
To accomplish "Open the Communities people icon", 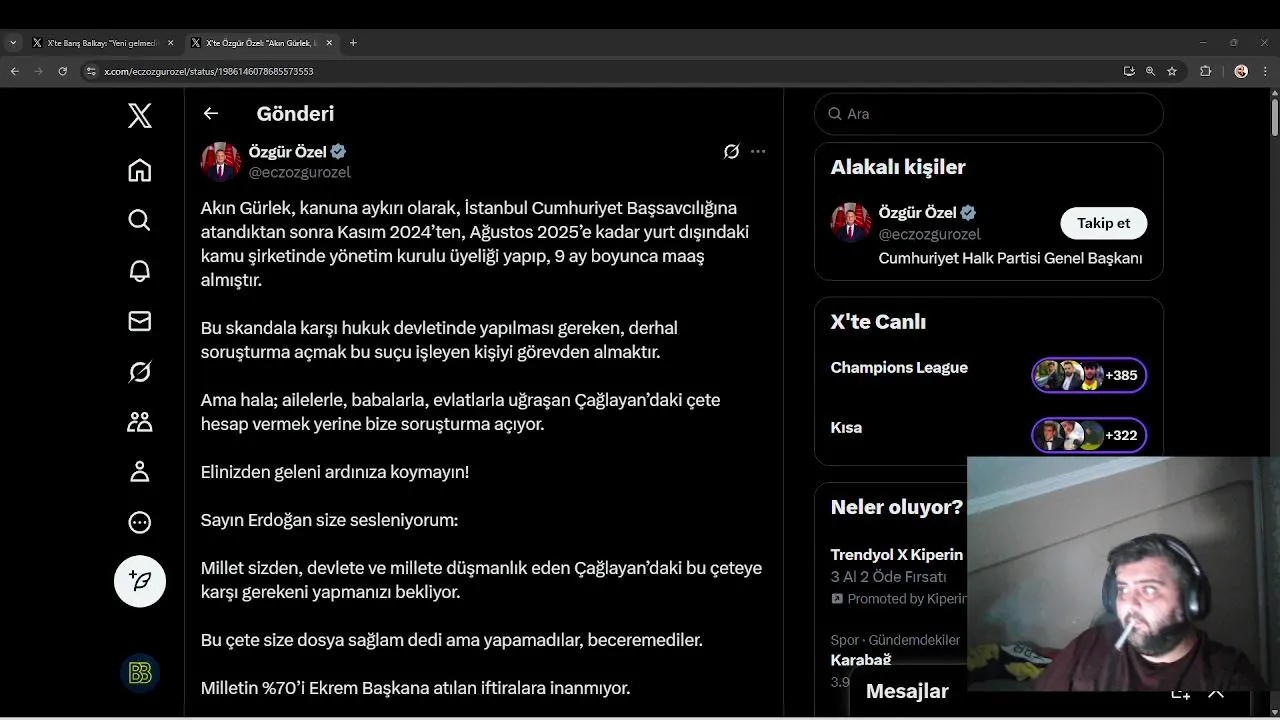I will point(140,422).
